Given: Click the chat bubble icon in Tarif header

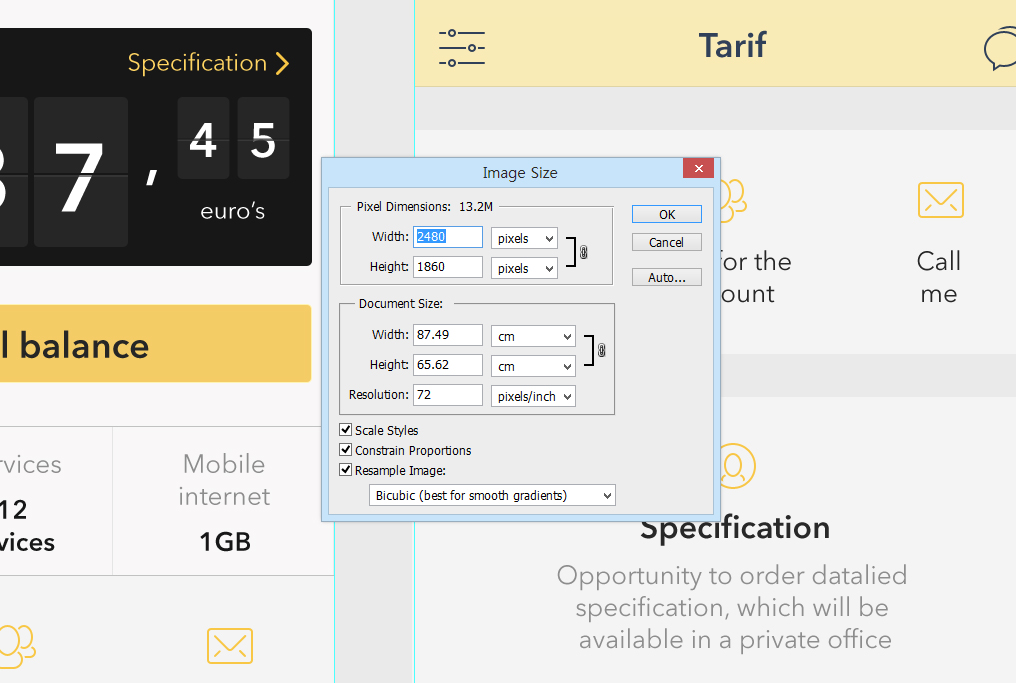Looking at the screenshot, I should coord(1000,48).
